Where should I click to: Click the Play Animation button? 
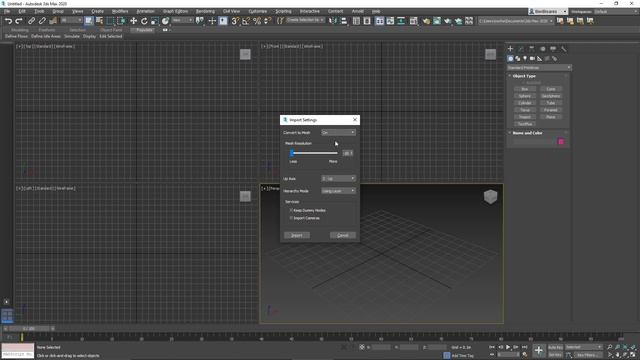click(x=508, y=347)
